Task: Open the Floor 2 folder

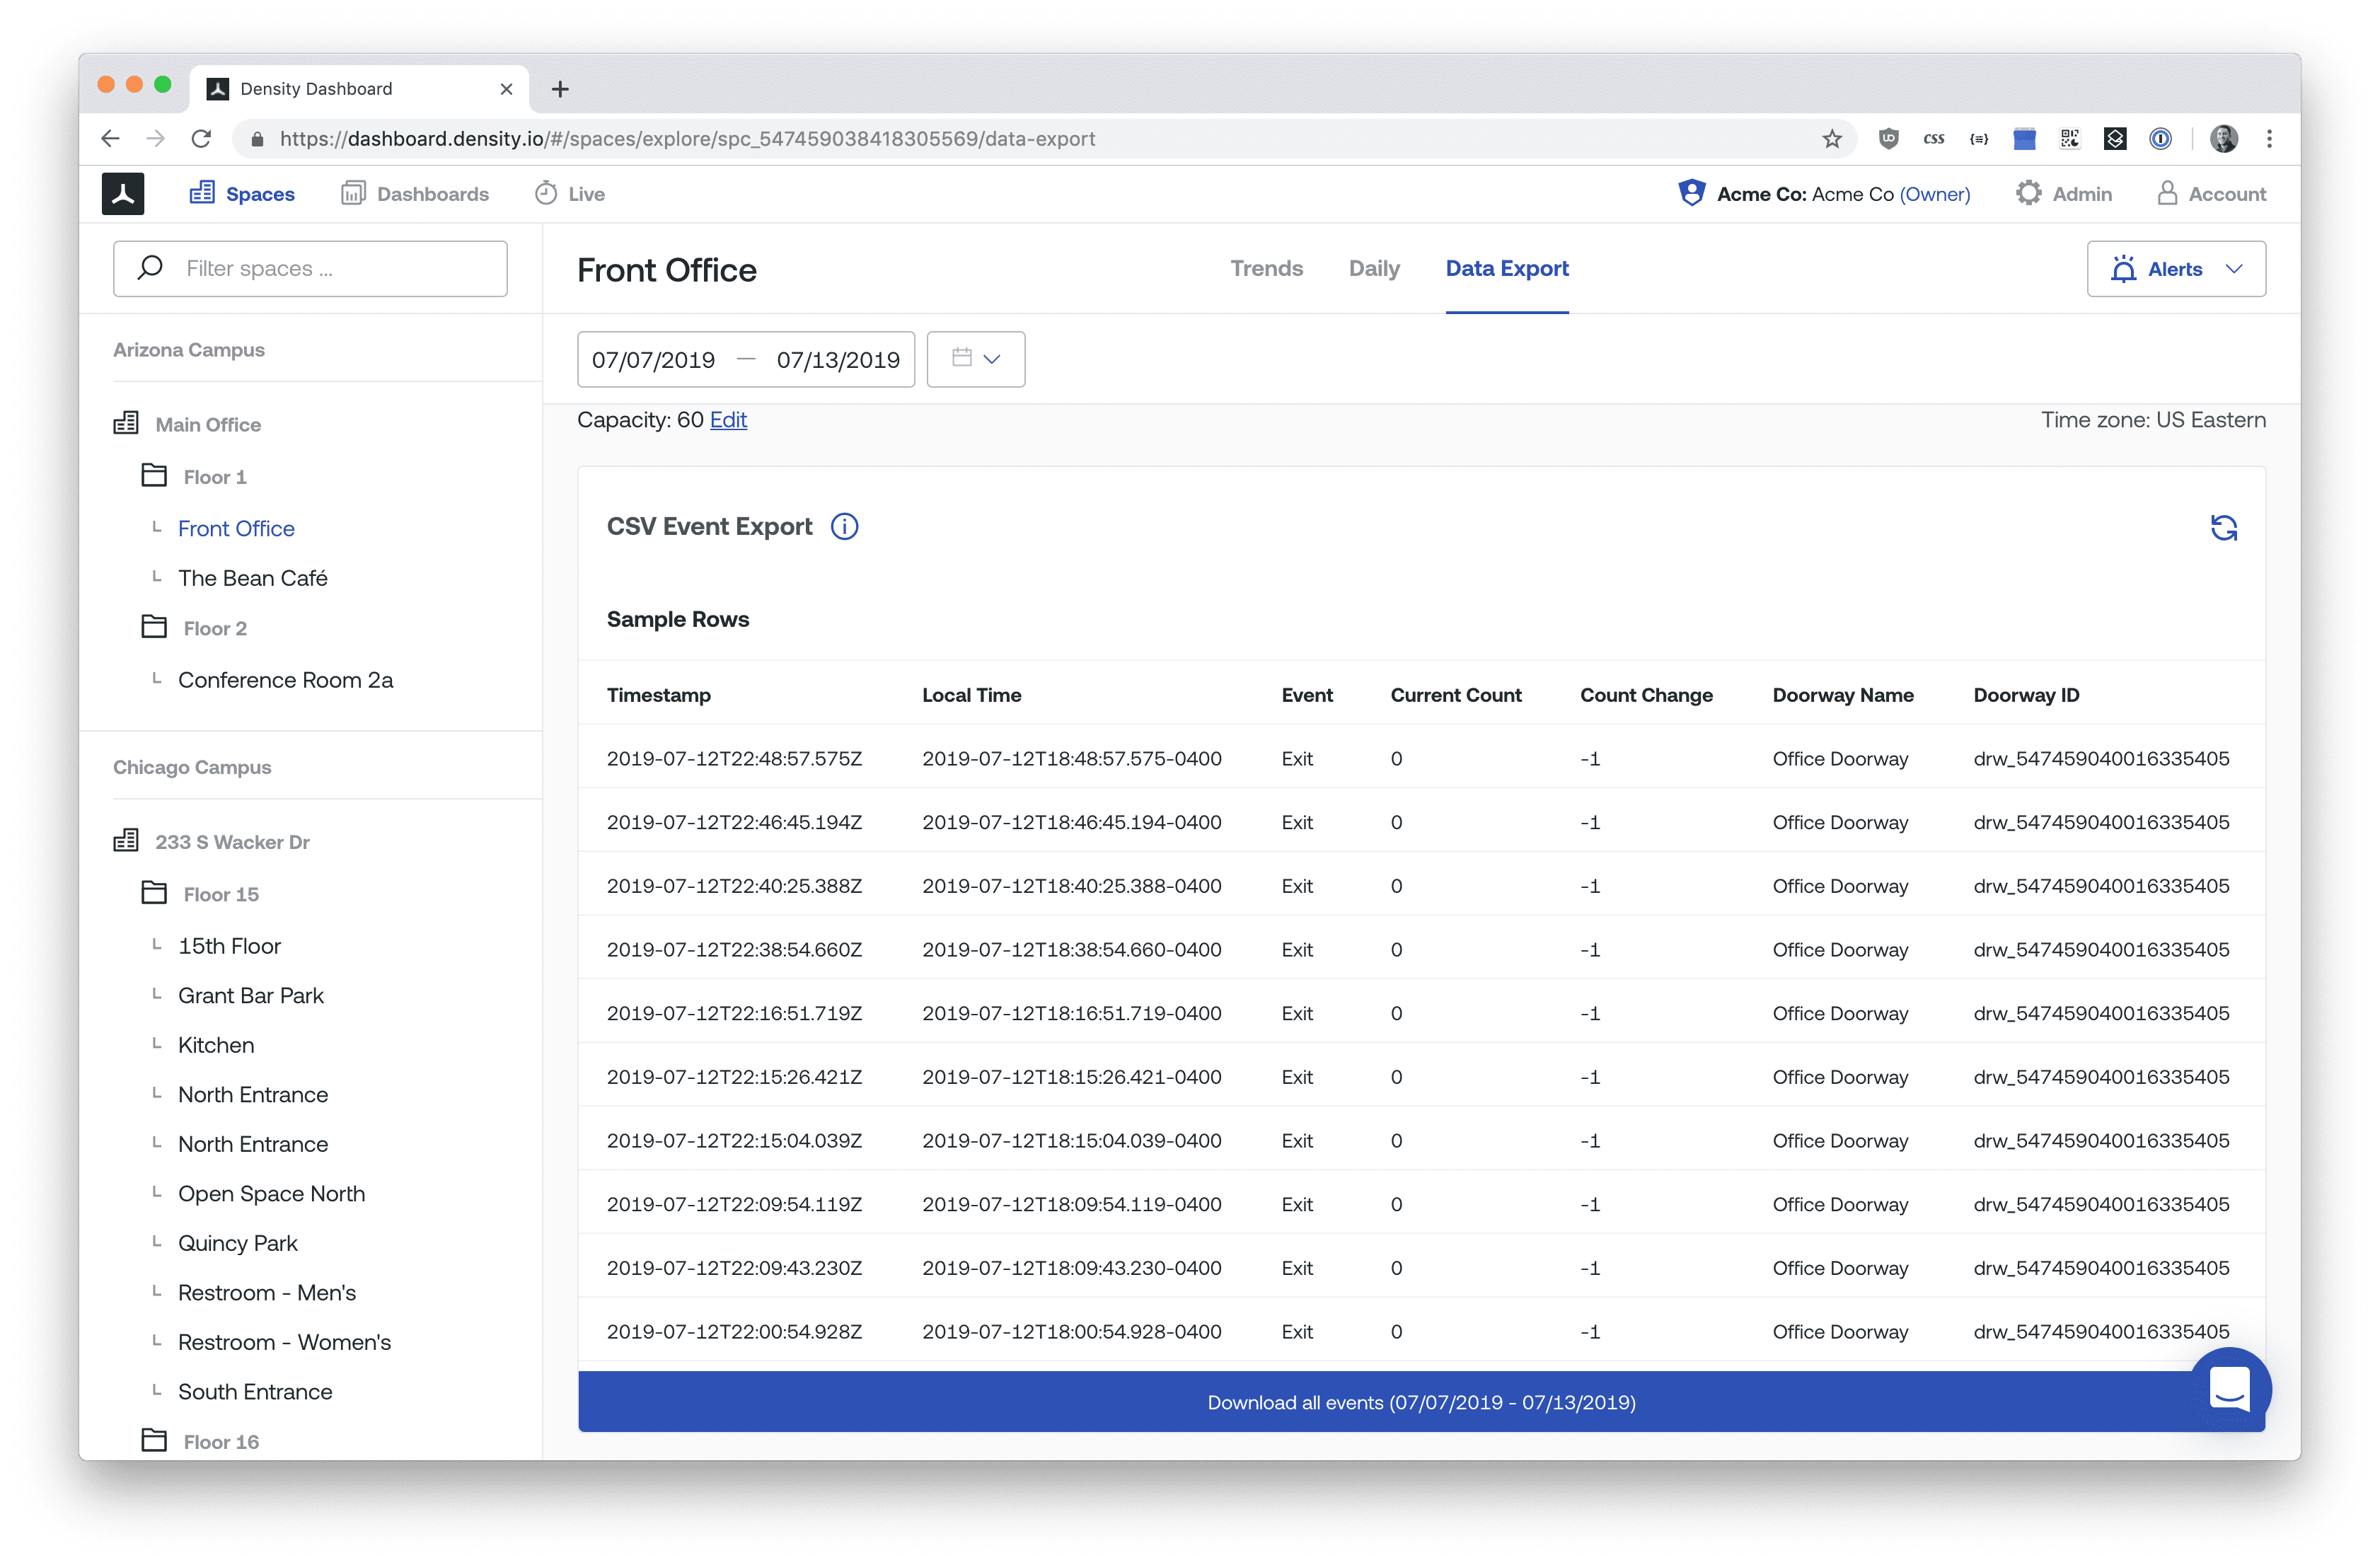Action: tap(214, 628)
